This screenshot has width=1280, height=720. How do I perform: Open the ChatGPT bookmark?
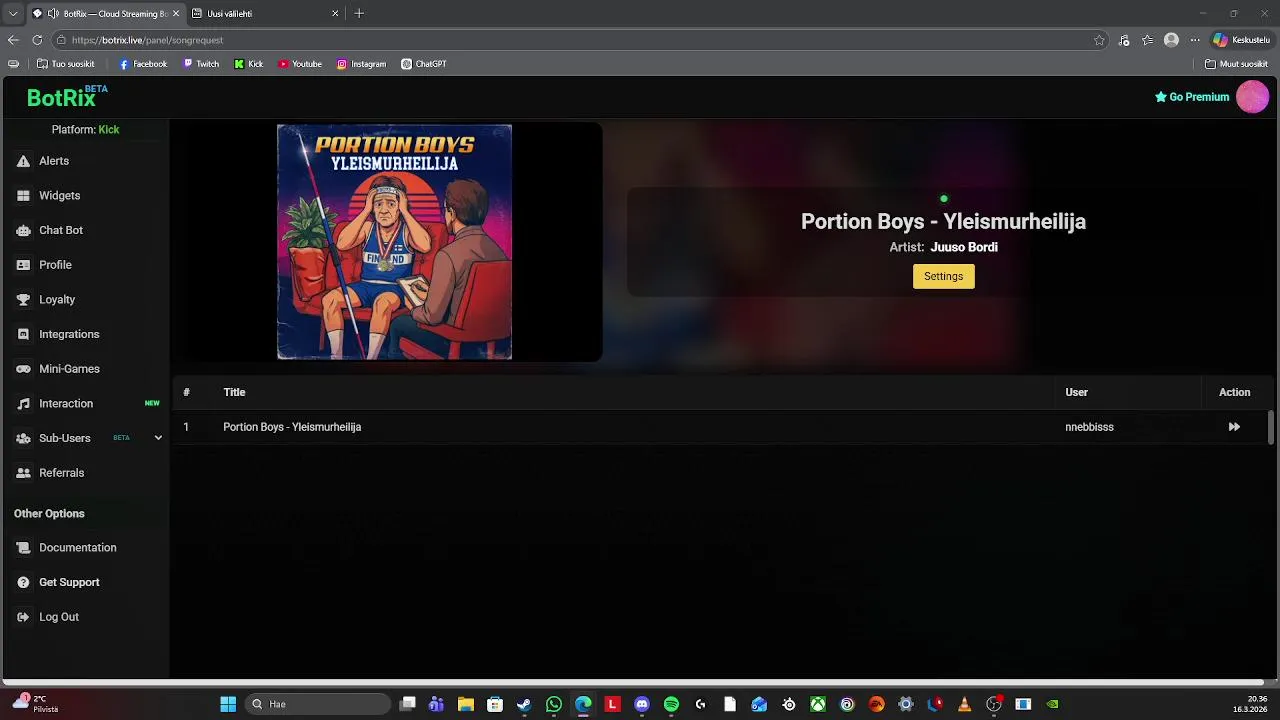(424, 64)
